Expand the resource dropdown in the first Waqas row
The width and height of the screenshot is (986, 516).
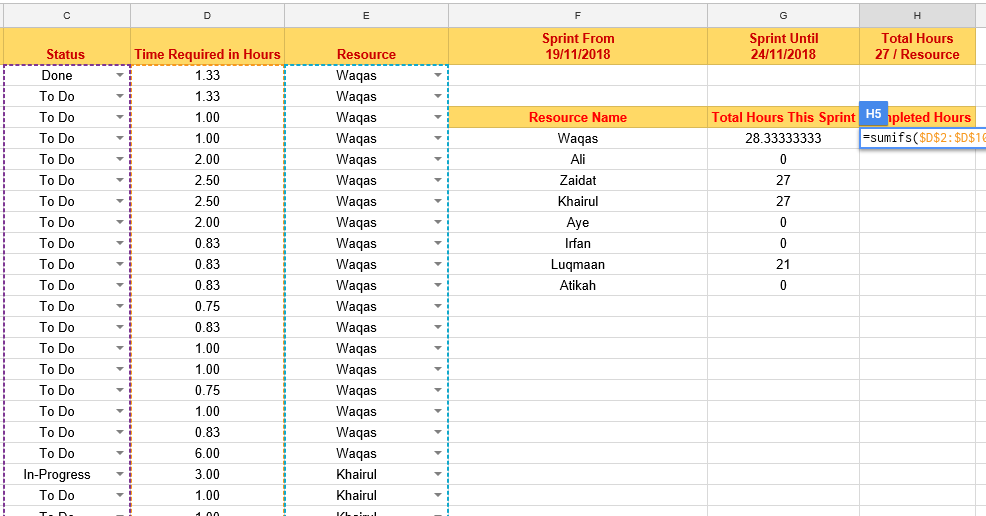[438, 75]
